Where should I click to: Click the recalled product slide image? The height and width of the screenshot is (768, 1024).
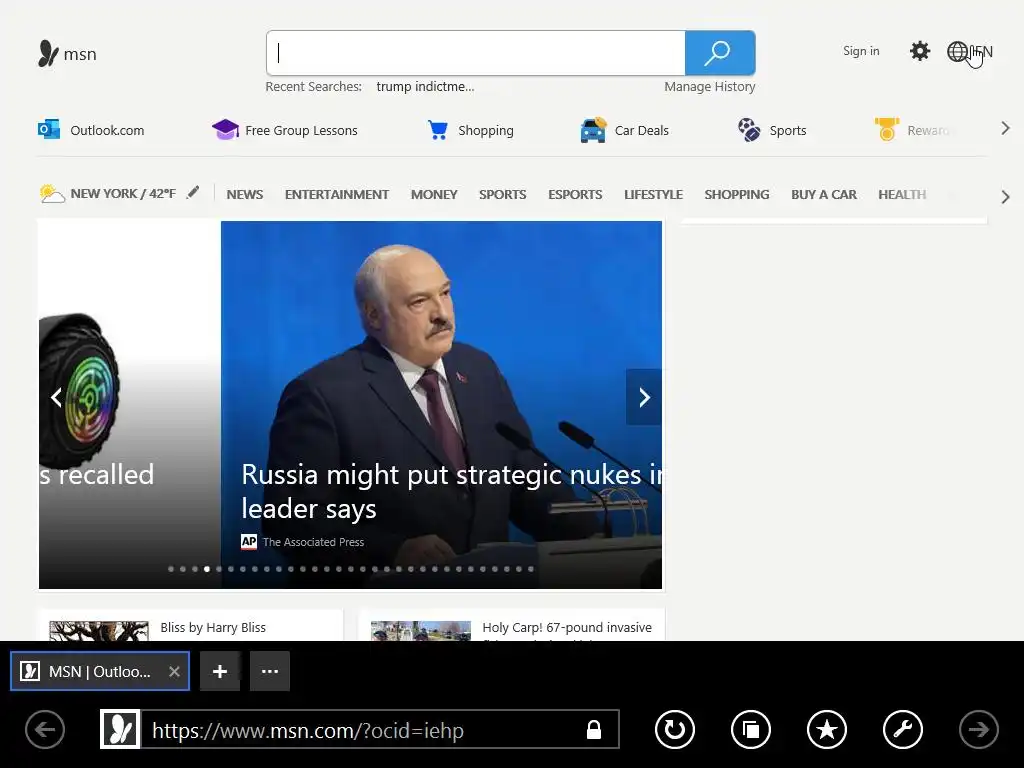click(129, 405)
